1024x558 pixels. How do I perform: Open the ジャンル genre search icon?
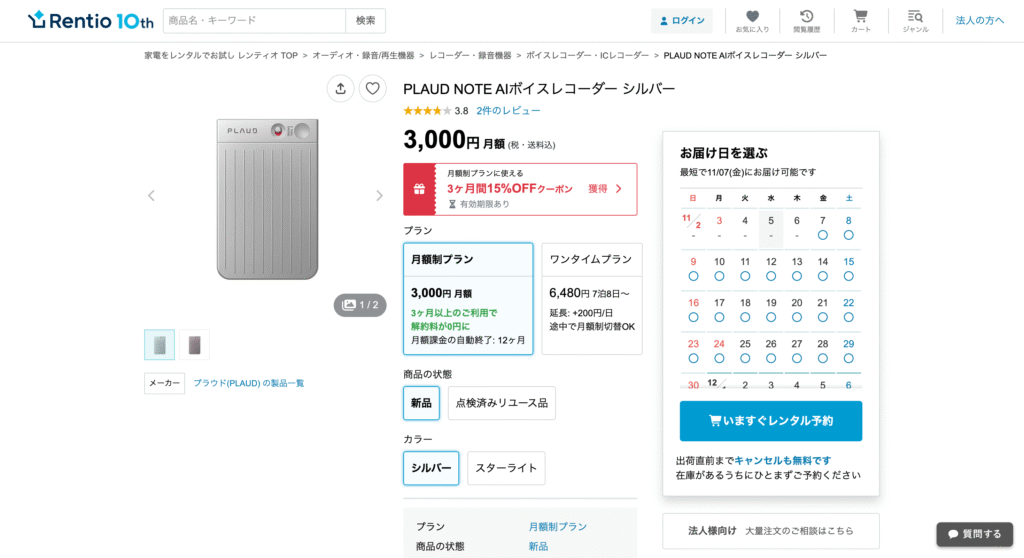915,20
